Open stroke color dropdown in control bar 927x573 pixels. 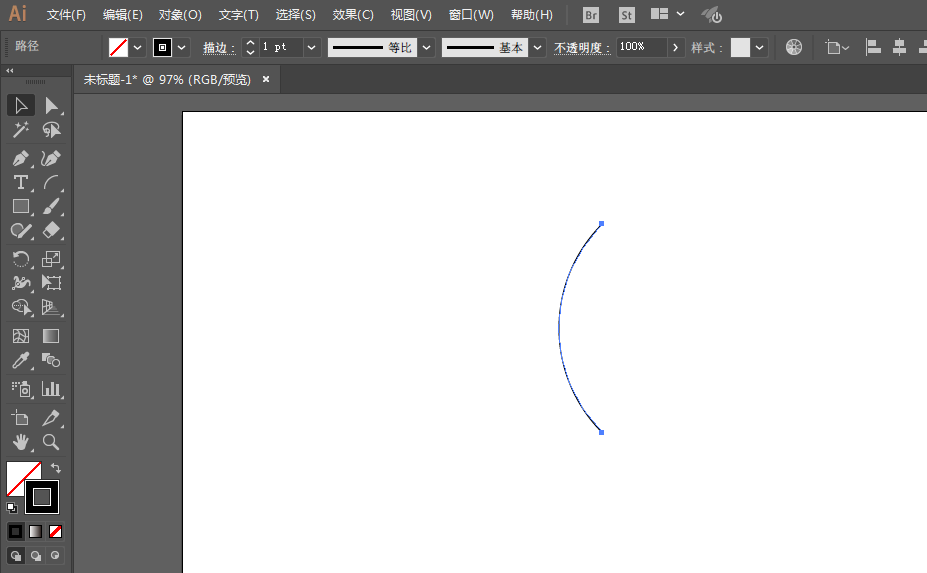181,47
